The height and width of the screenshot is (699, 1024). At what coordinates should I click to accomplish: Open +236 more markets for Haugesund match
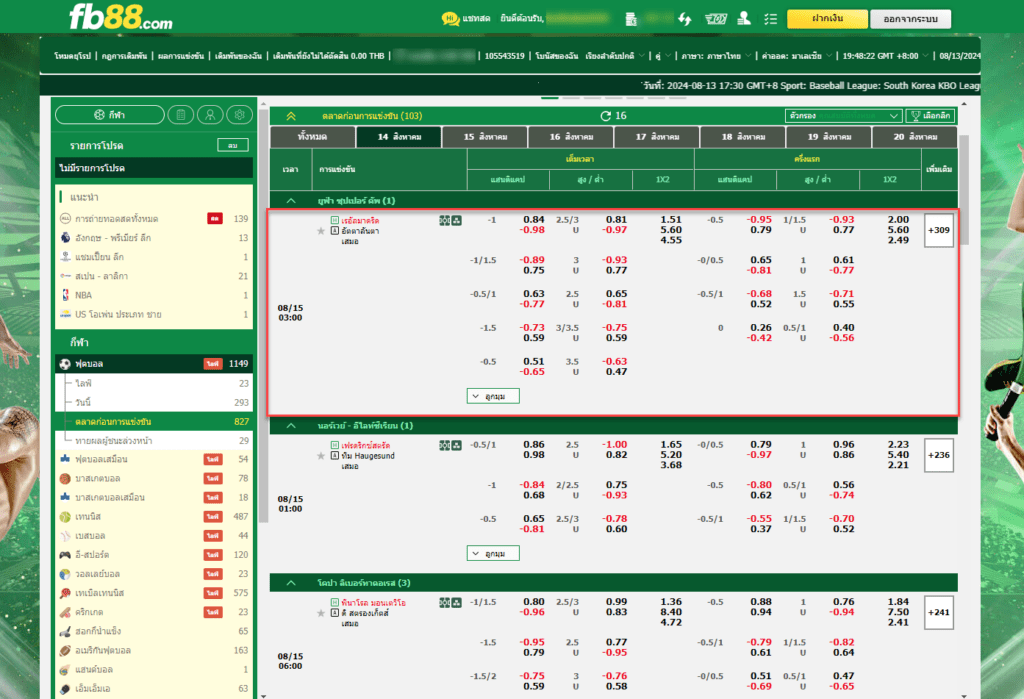938,455
